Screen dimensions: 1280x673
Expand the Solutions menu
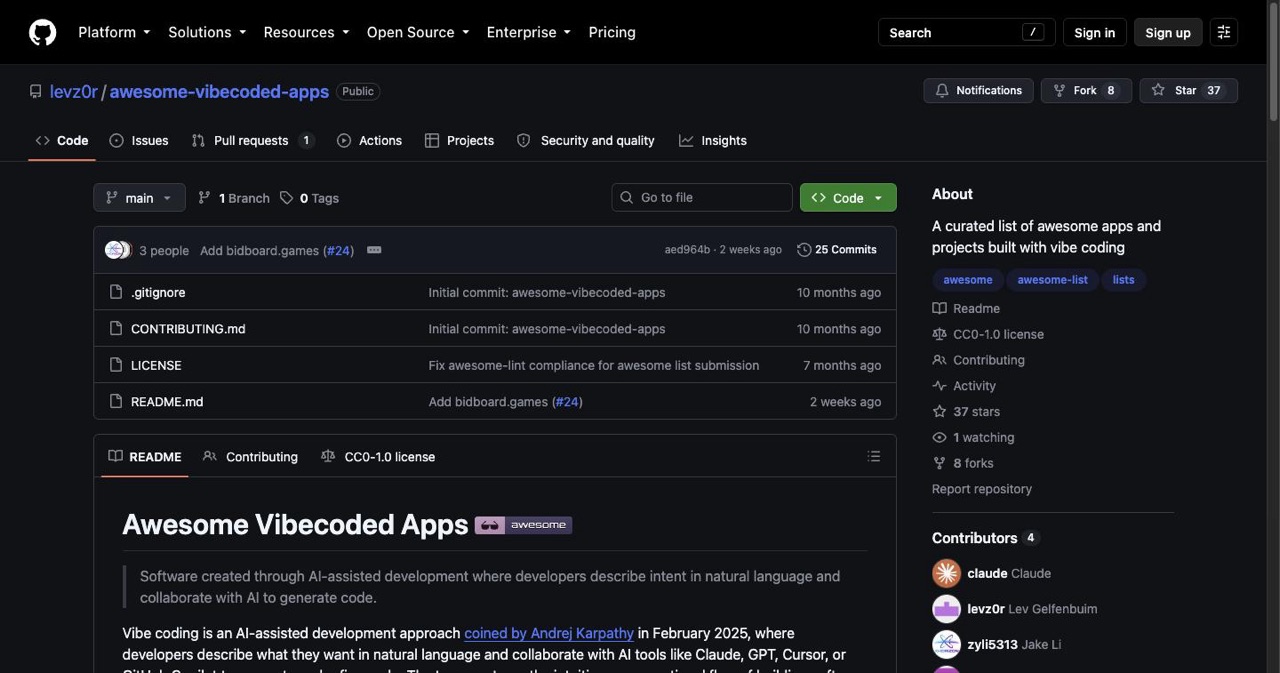(207, 32)
